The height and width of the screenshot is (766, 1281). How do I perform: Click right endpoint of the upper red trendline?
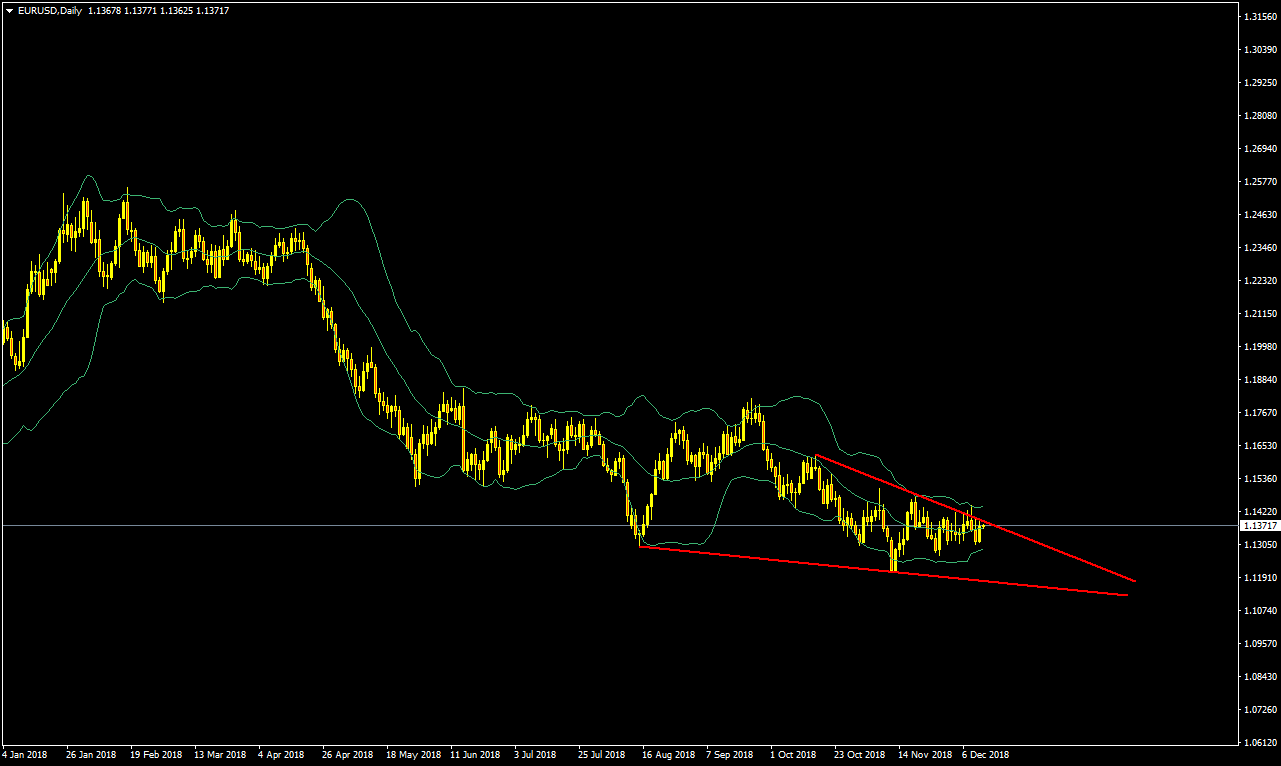[1135, 580]
